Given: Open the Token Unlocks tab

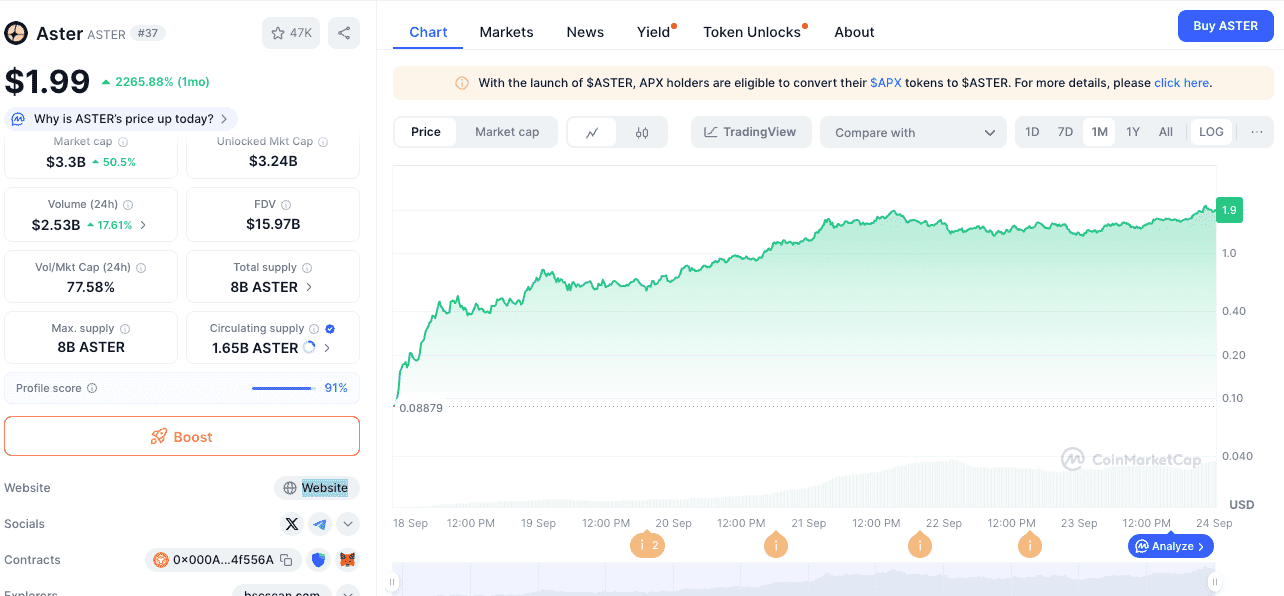Looking at the screenshot, I should point(752,32).
